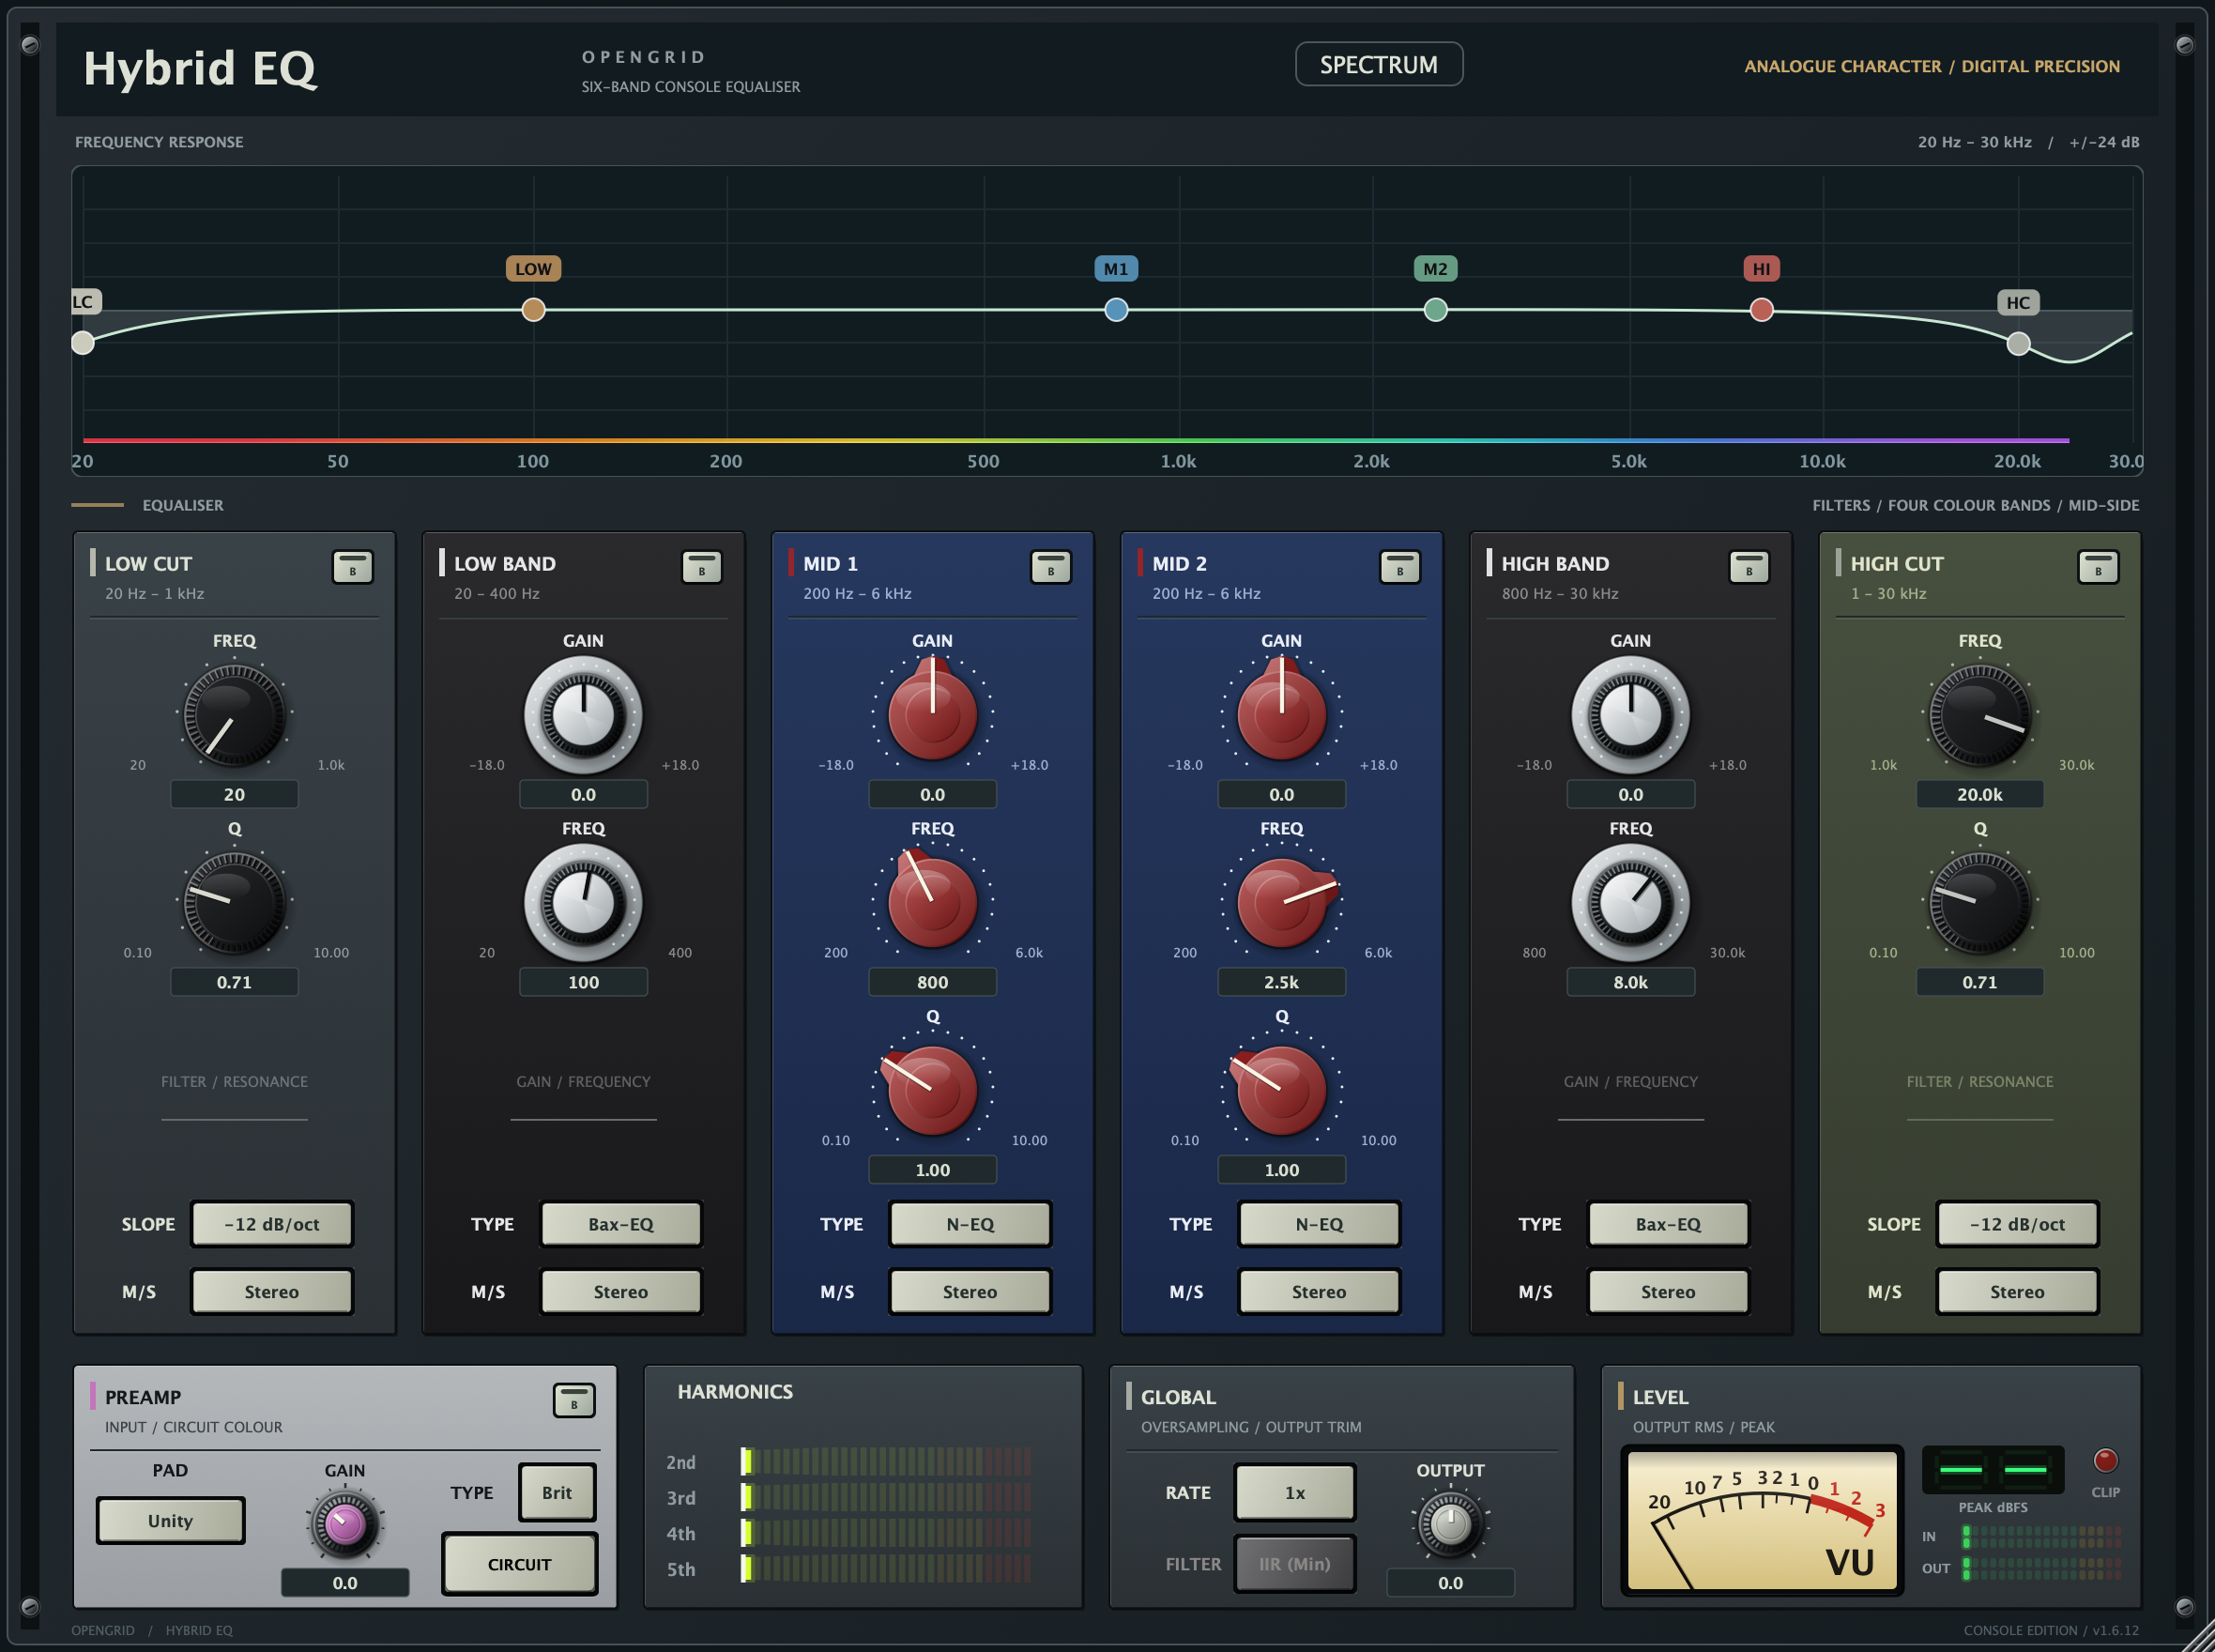This screenshot has width=2215, height=1652.
Task: Toggle the High Cut bypass button
Action: pos(2097,567)
